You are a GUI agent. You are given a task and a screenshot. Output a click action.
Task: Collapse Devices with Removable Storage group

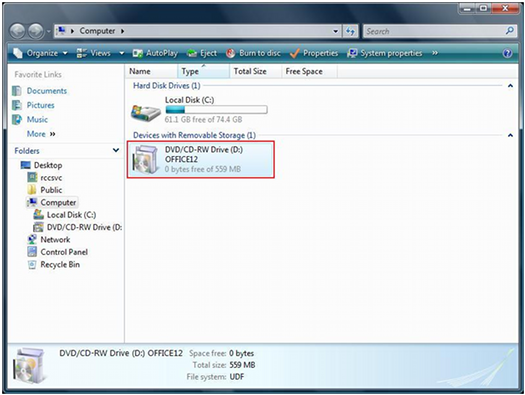pyautogui.click(x=510, y=135)
